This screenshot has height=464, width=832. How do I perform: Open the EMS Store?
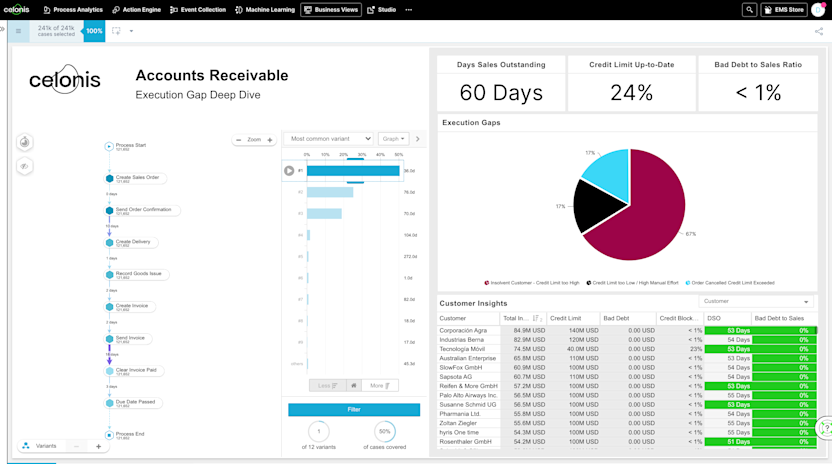click(784, 10)
